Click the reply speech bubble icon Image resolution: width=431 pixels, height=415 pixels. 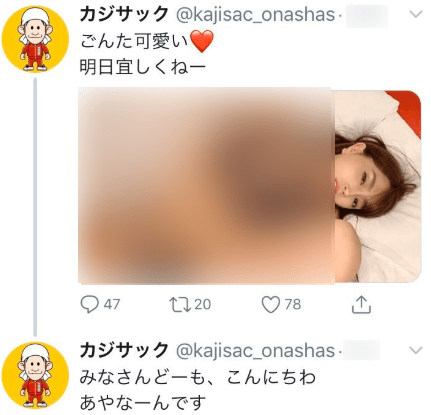click(90, 305)
